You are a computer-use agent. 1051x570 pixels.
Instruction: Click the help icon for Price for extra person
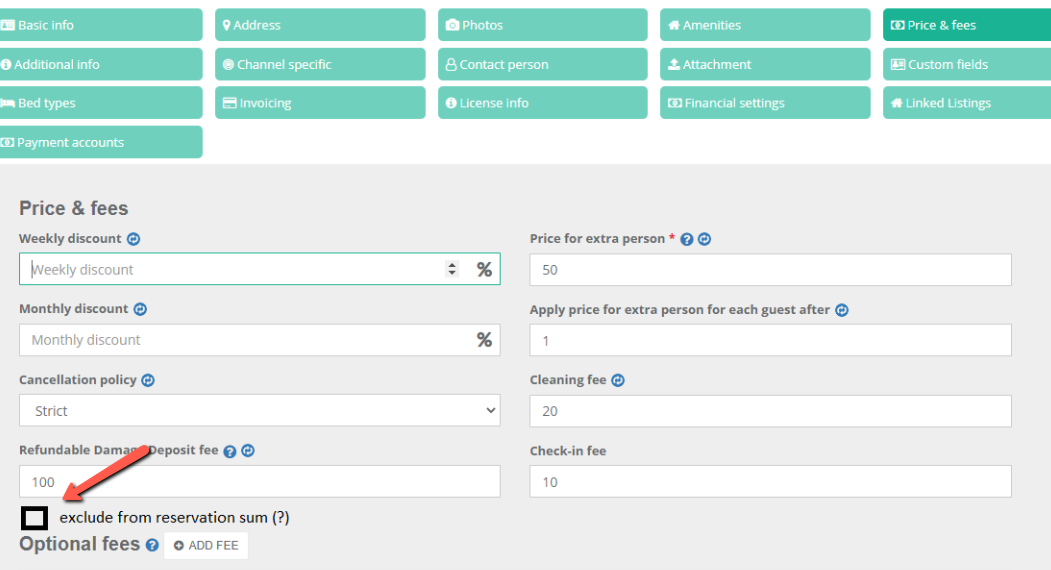686,239
